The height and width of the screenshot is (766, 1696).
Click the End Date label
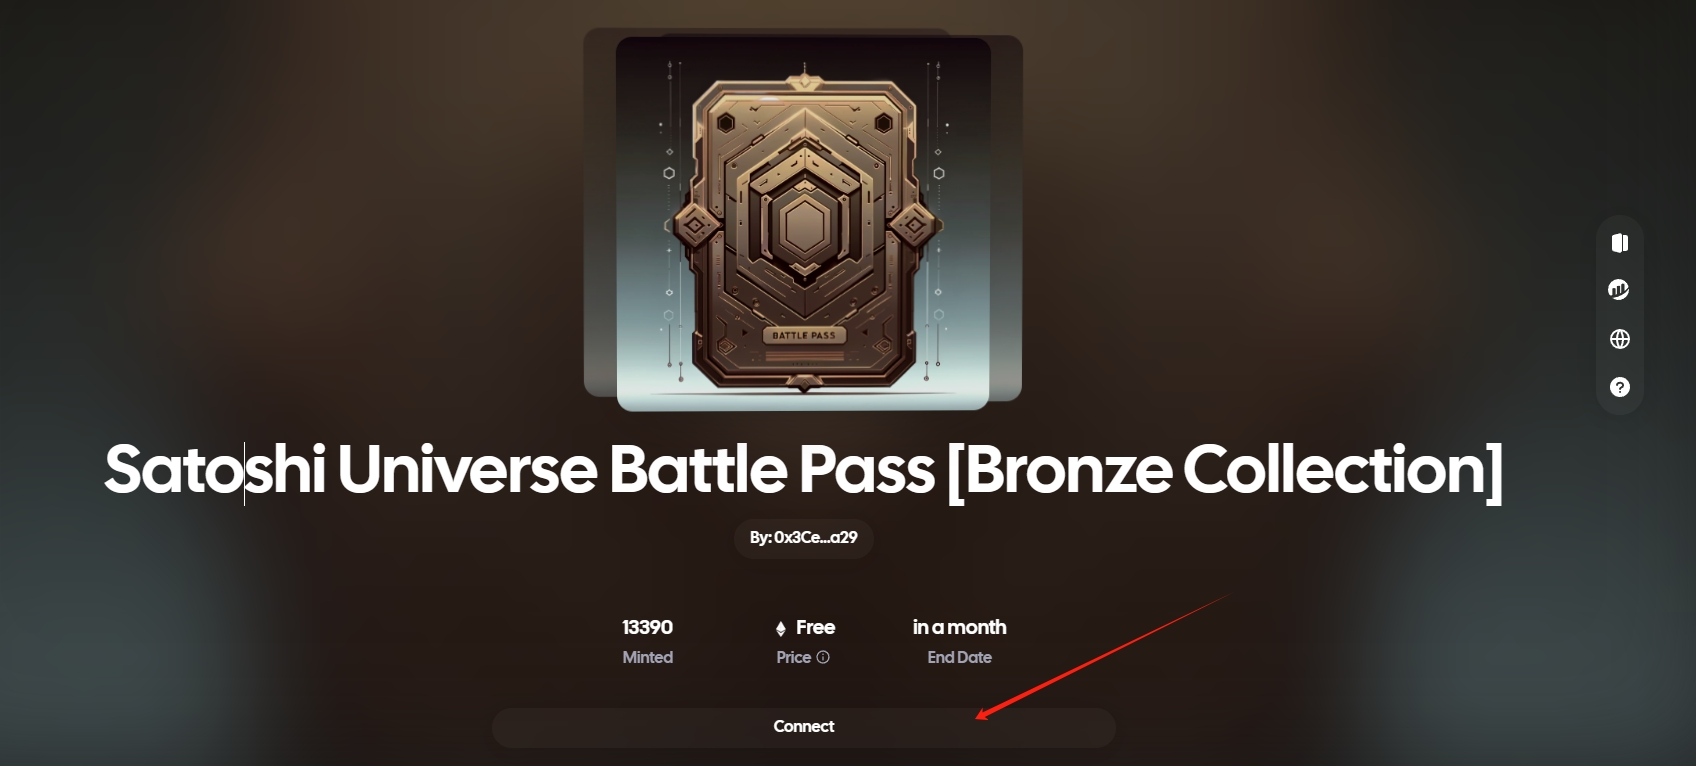[x=960, y=657]
